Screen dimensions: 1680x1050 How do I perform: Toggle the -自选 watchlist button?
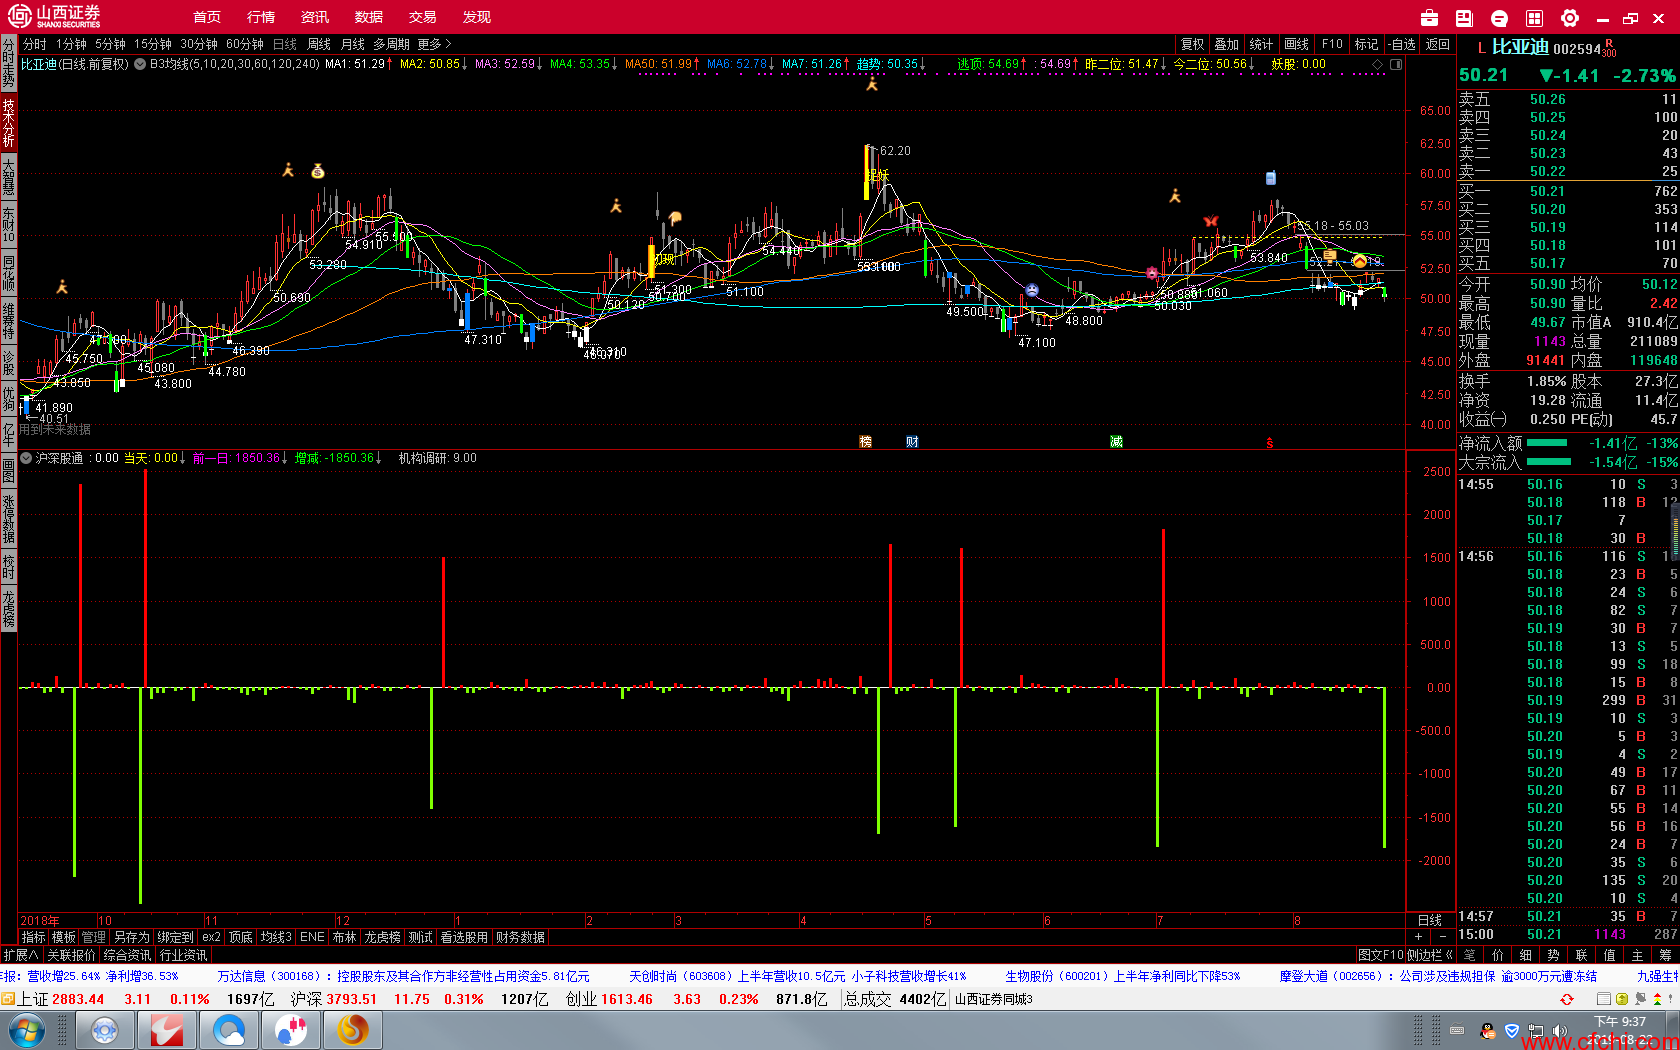1402,44
